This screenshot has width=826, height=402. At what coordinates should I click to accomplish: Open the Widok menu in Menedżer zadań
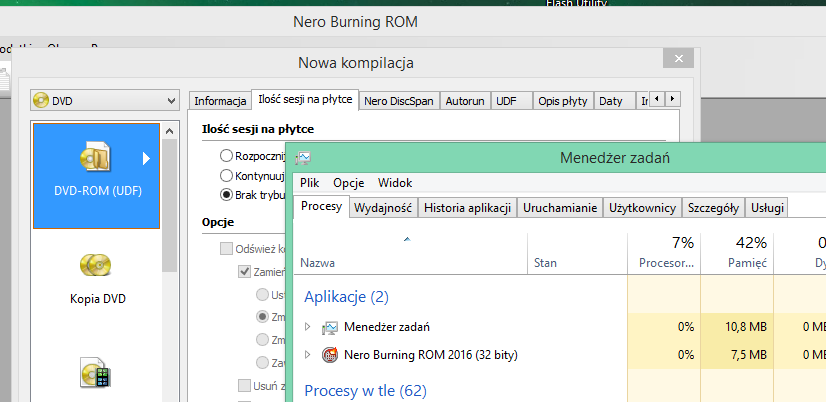[x=395, y=183]
